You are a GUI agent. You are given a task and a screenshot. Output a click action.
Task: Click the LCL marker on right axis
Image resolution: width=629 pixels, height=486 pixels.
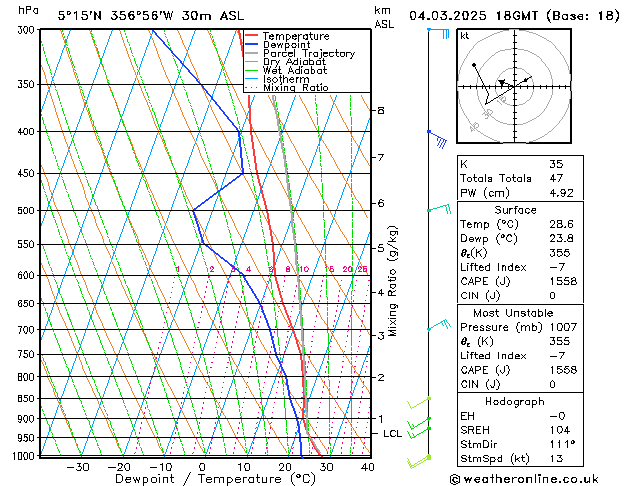pyautogui.click(x=392, y=433)
